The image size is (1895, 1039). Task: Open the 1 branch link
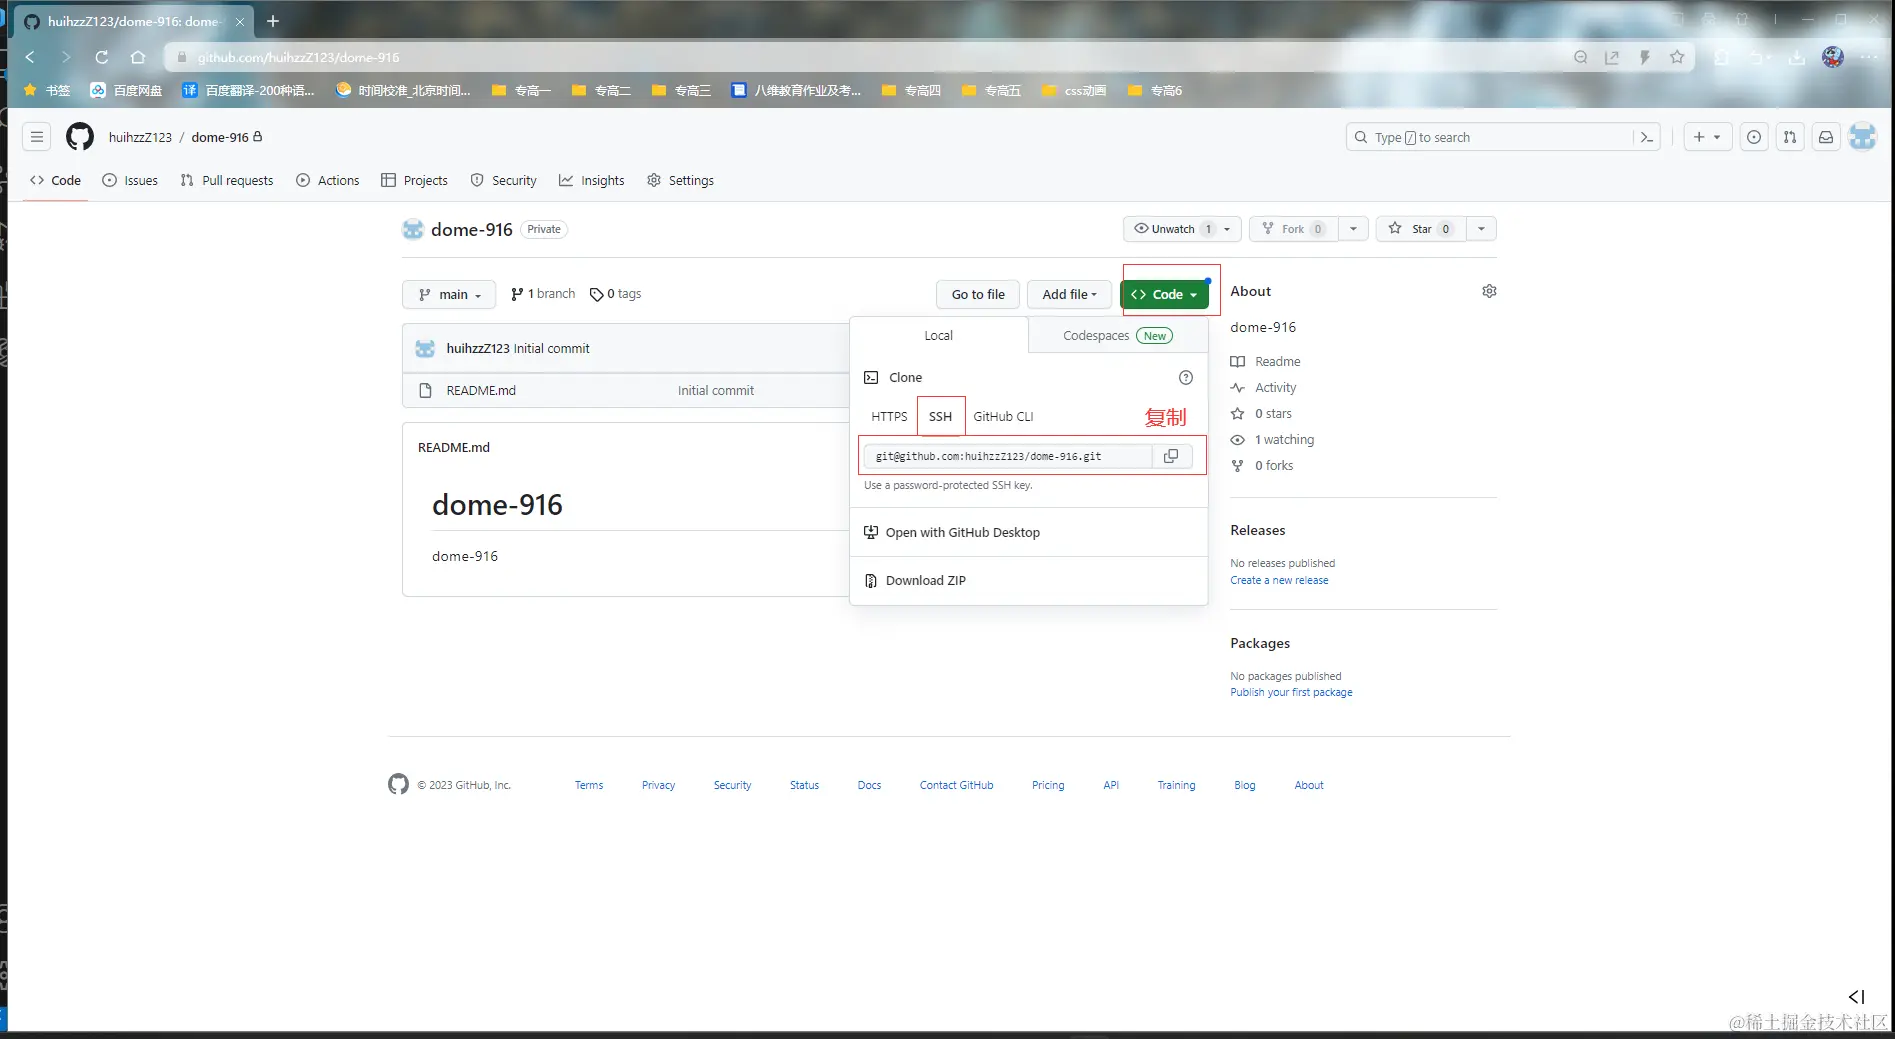(x=543, y=294)
